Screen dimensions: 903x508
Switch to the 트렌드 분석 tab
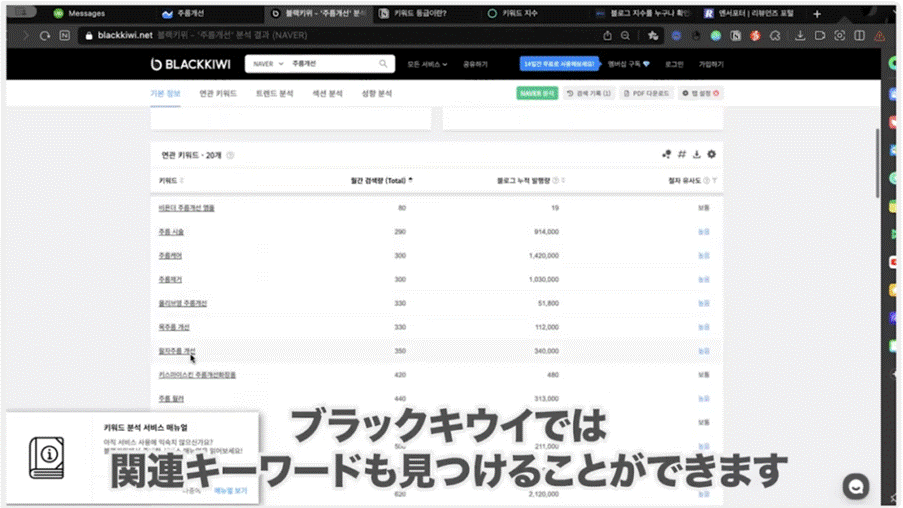coord(274,93)
